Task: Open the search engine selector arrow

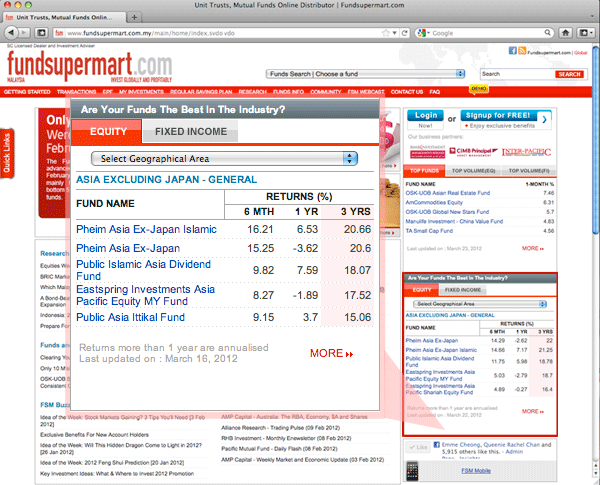Action: click(429, 33)
